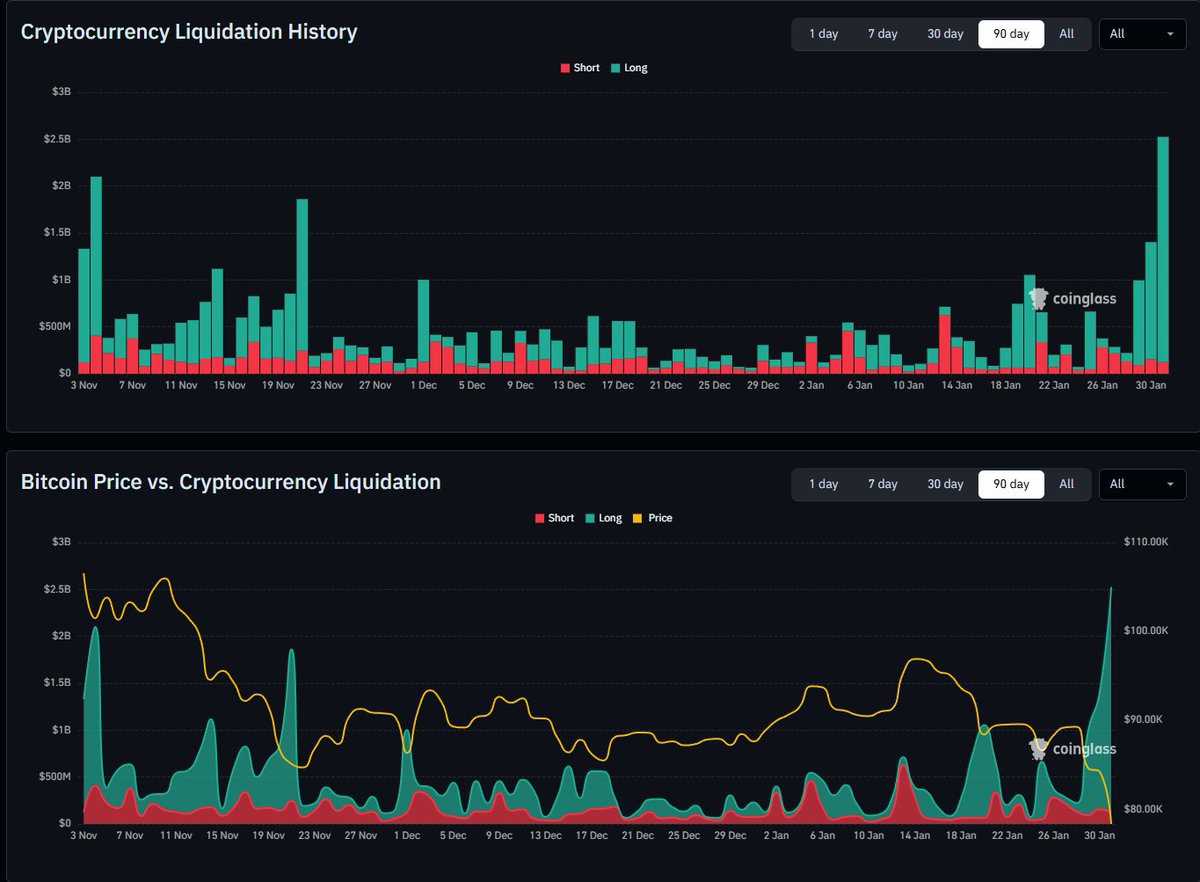Select 7 day range in Liquidation History
This screenshot has height=882, width=1200.
click(883, 34)
